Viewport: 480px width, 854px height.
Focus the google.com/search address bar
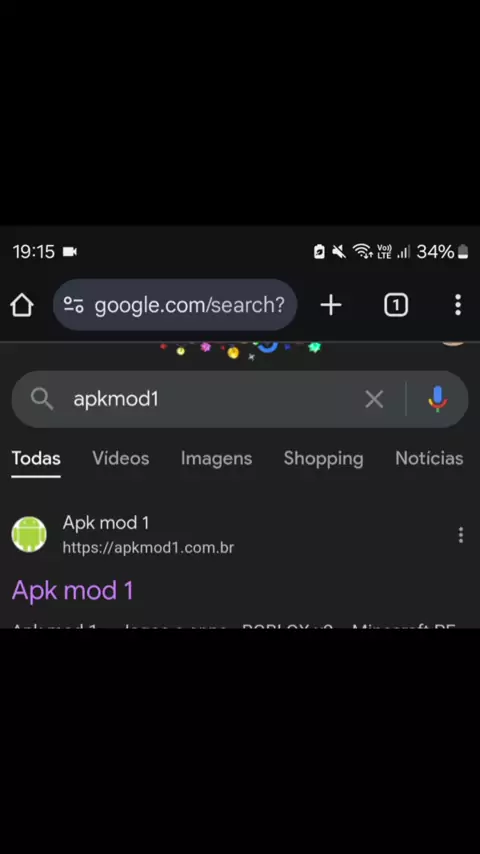175,305
